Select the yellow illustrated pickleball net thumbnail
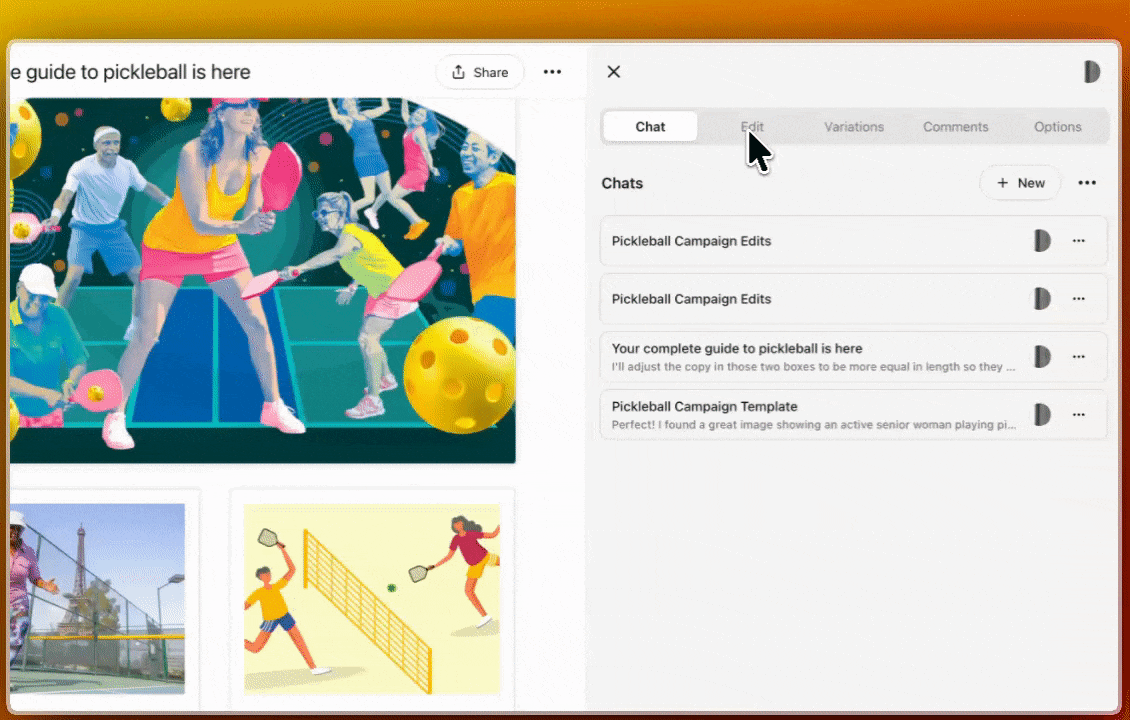 click(x=372, y=598)
